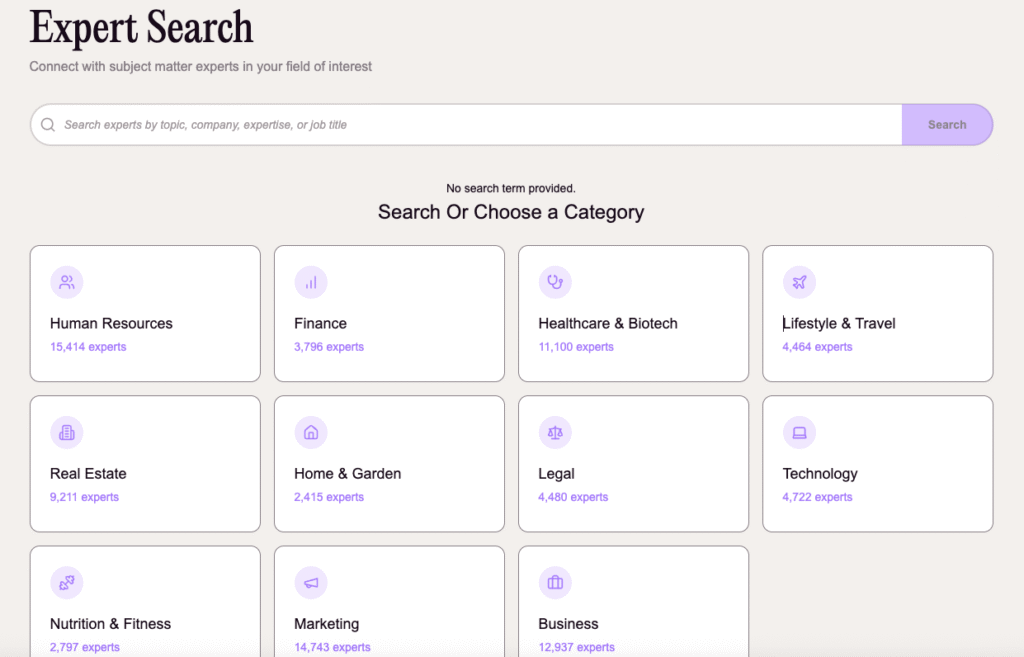Image resolution: width=1024 pixels, height=657 pixels.
Task: Open the Real Estate category title
Action: click(x=88, y=473)
